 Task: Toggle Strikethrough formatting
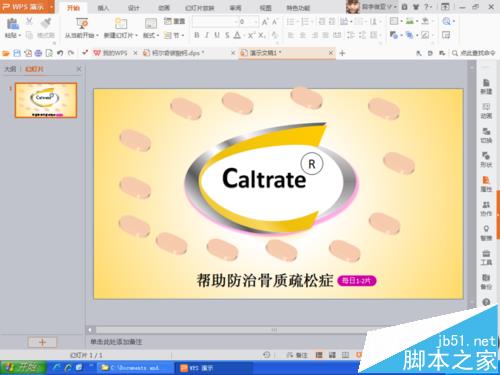click(227, 35)
